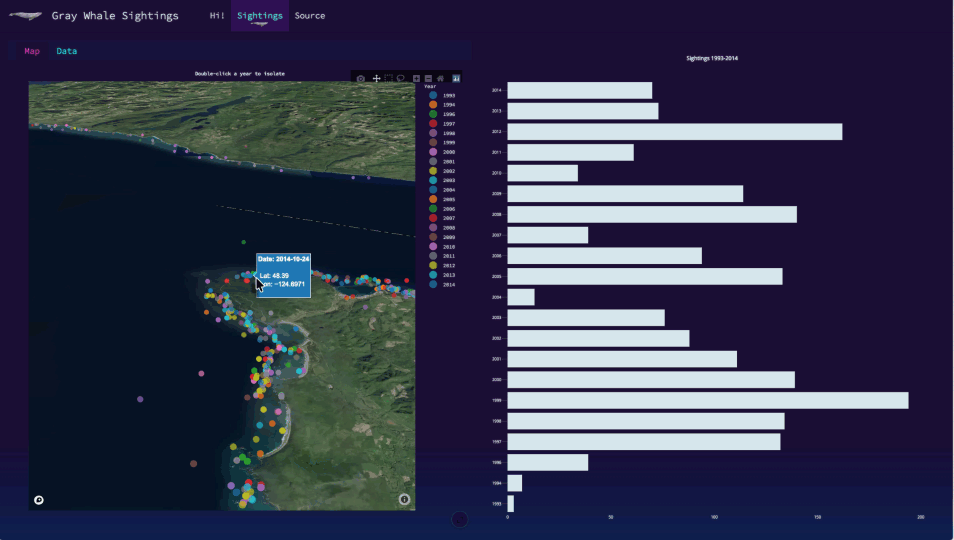Zoom in using the plus modebar icon

pyautogui.click(x=417, y=78)
